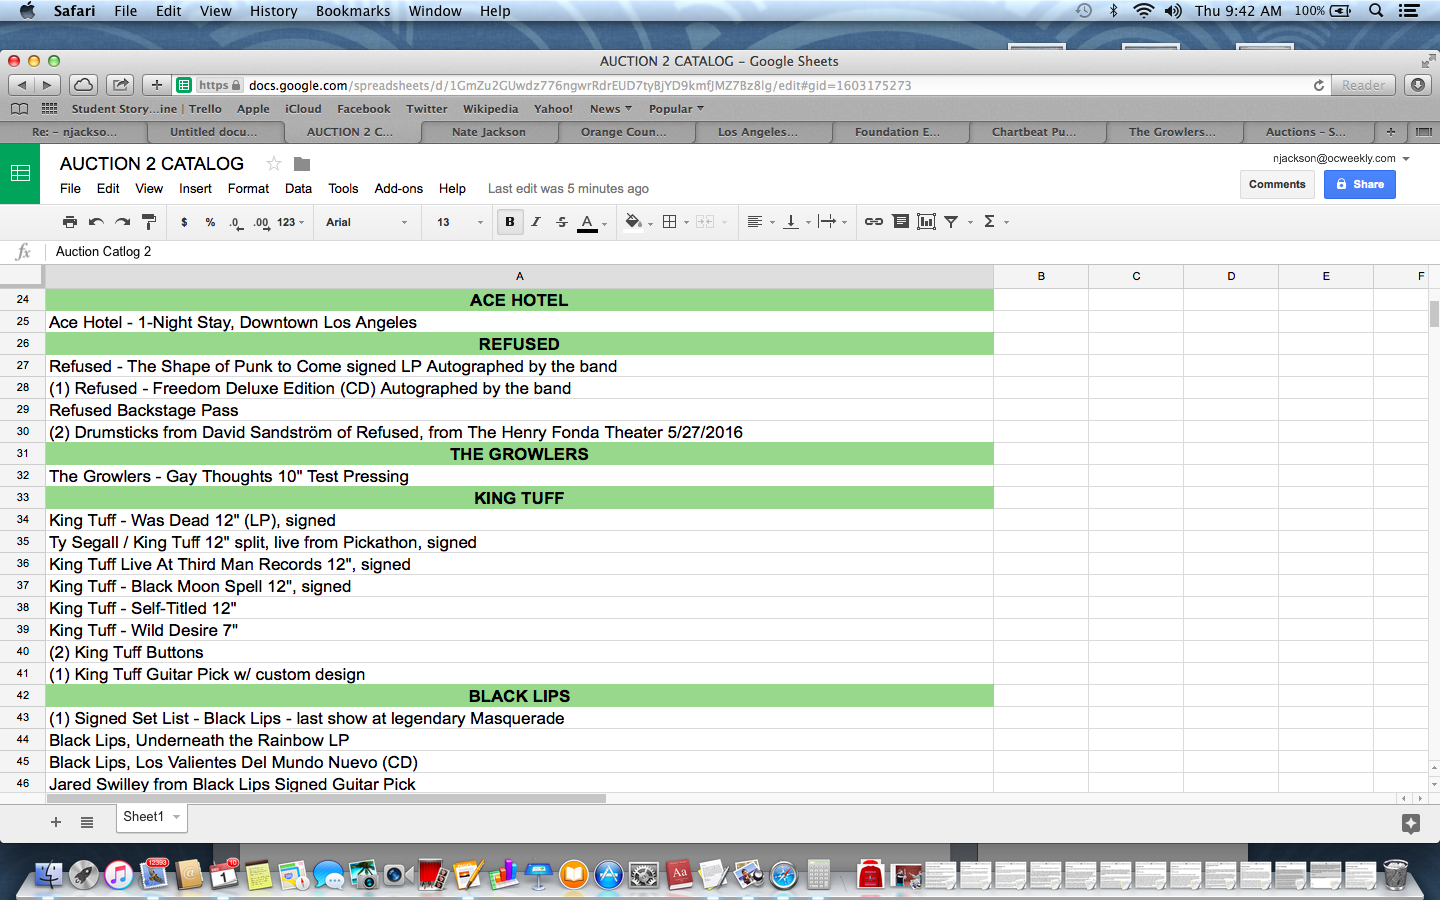This screenshot has width=1440, height=900.
Task: Toggle italic formatting button
Action: pyautogui.click(x=536, y=222)
